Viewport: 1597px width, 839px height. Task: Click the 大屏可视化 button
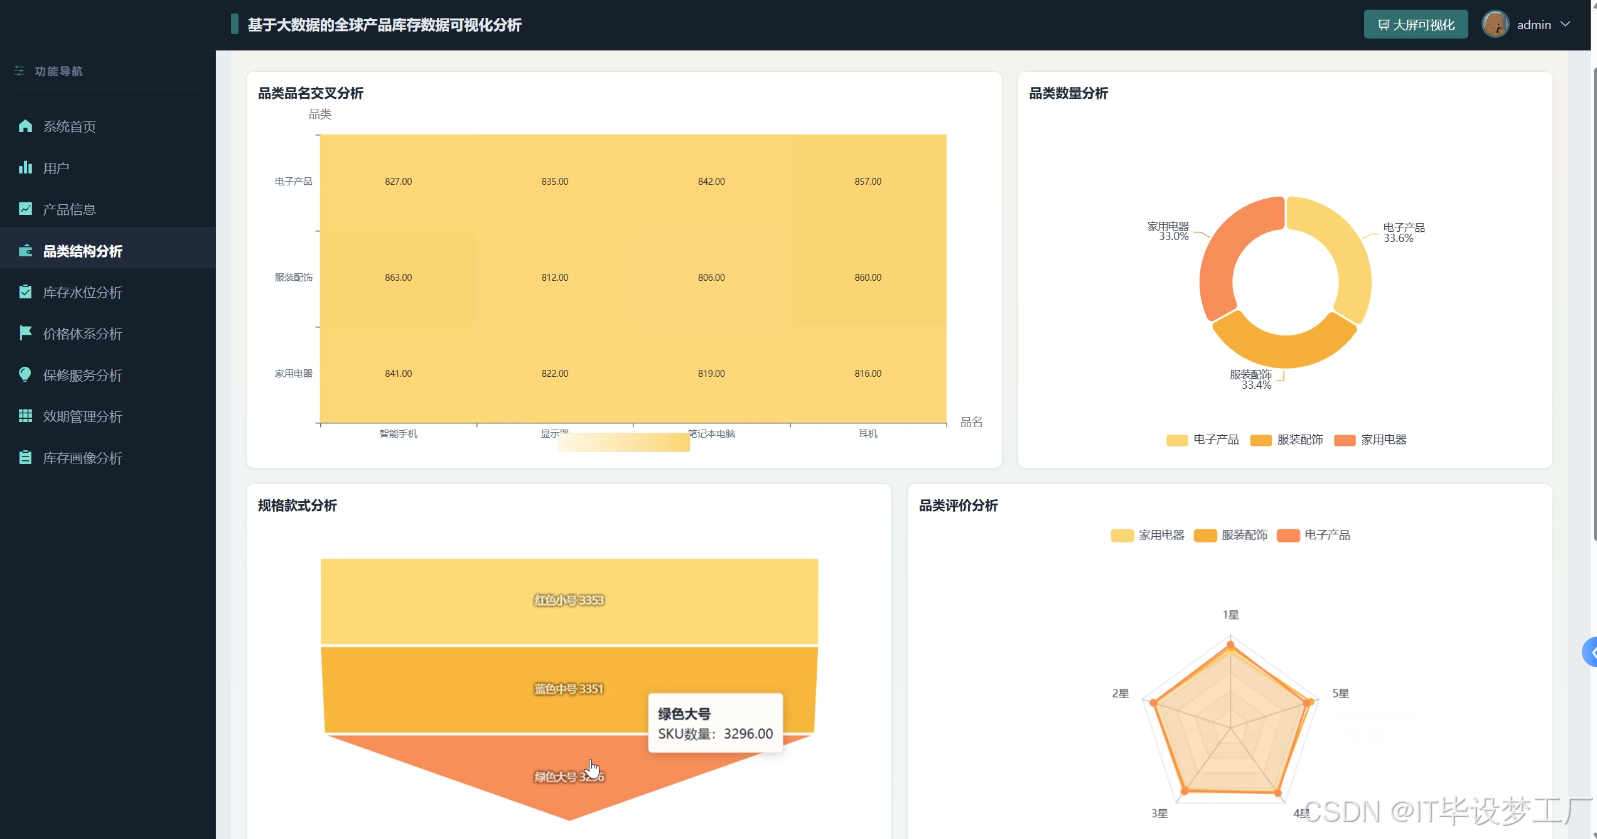pyautogui.click(x=1415, y=24)
